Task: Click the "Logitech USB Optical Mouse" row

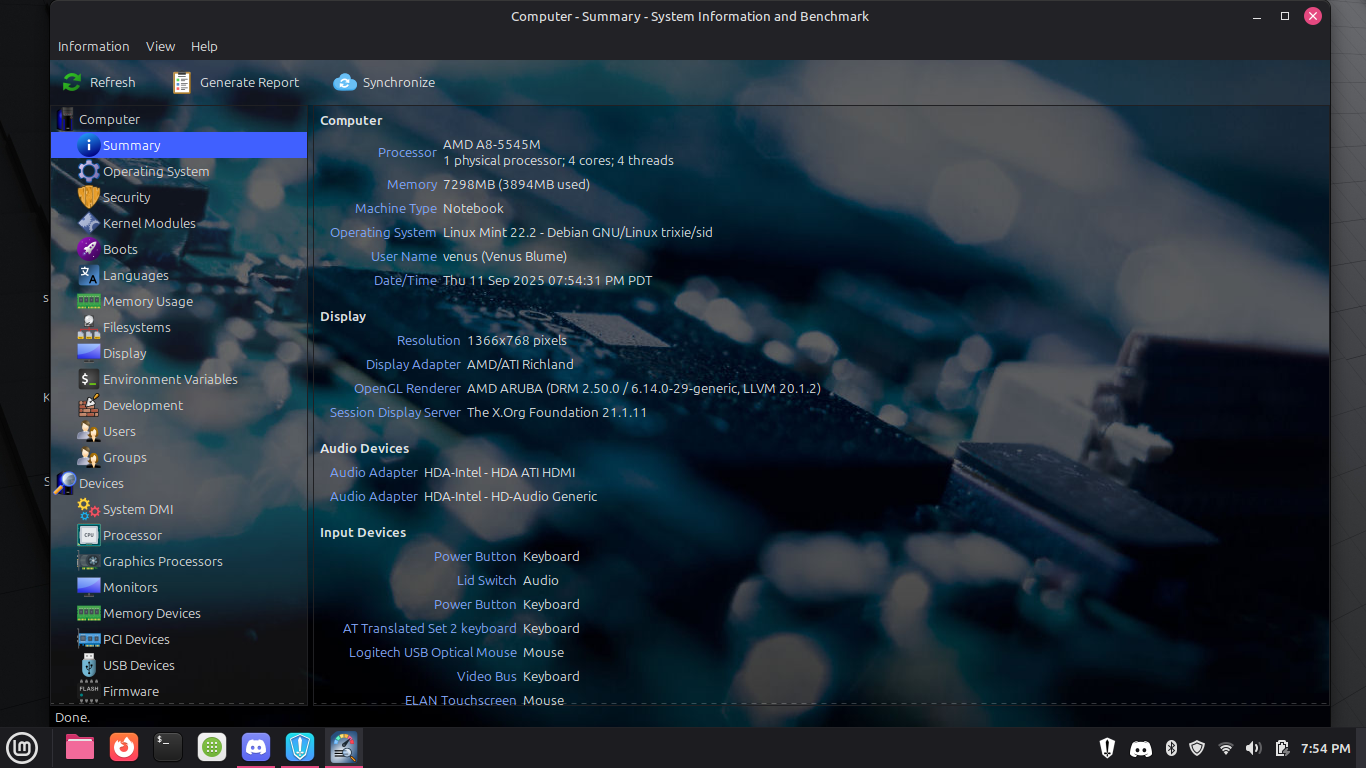Action: click(x=457, y=652)
